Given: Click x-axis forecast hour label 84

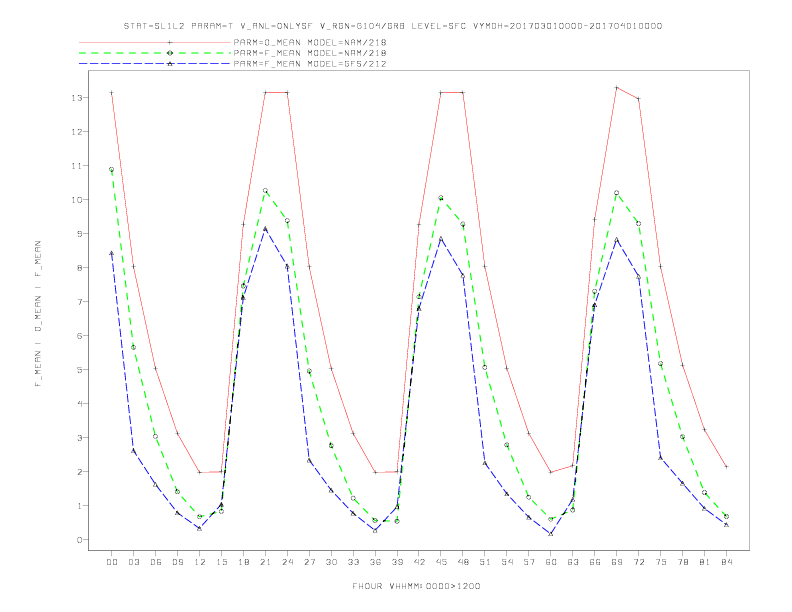Looking at the screenshot, I should point(727,562).
